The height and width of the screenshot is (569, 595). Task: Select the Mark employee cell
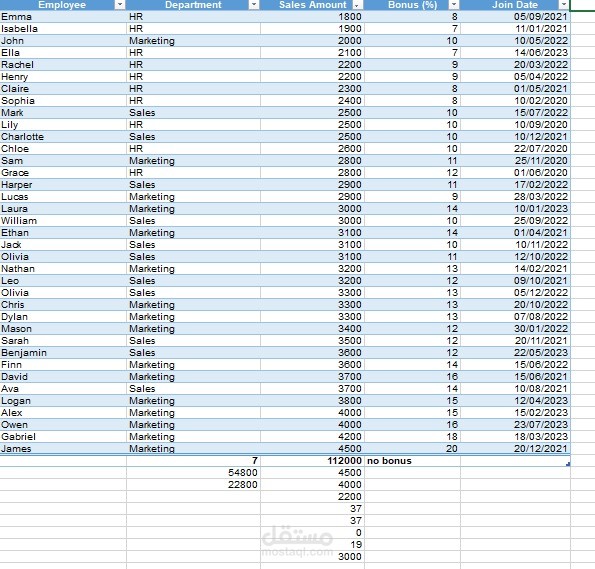point(63,113)
